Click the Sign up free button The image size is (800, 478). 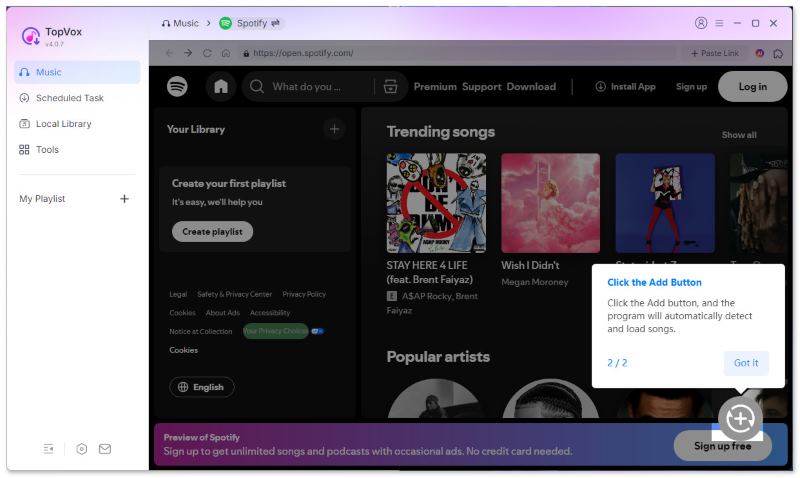point(722,446)
